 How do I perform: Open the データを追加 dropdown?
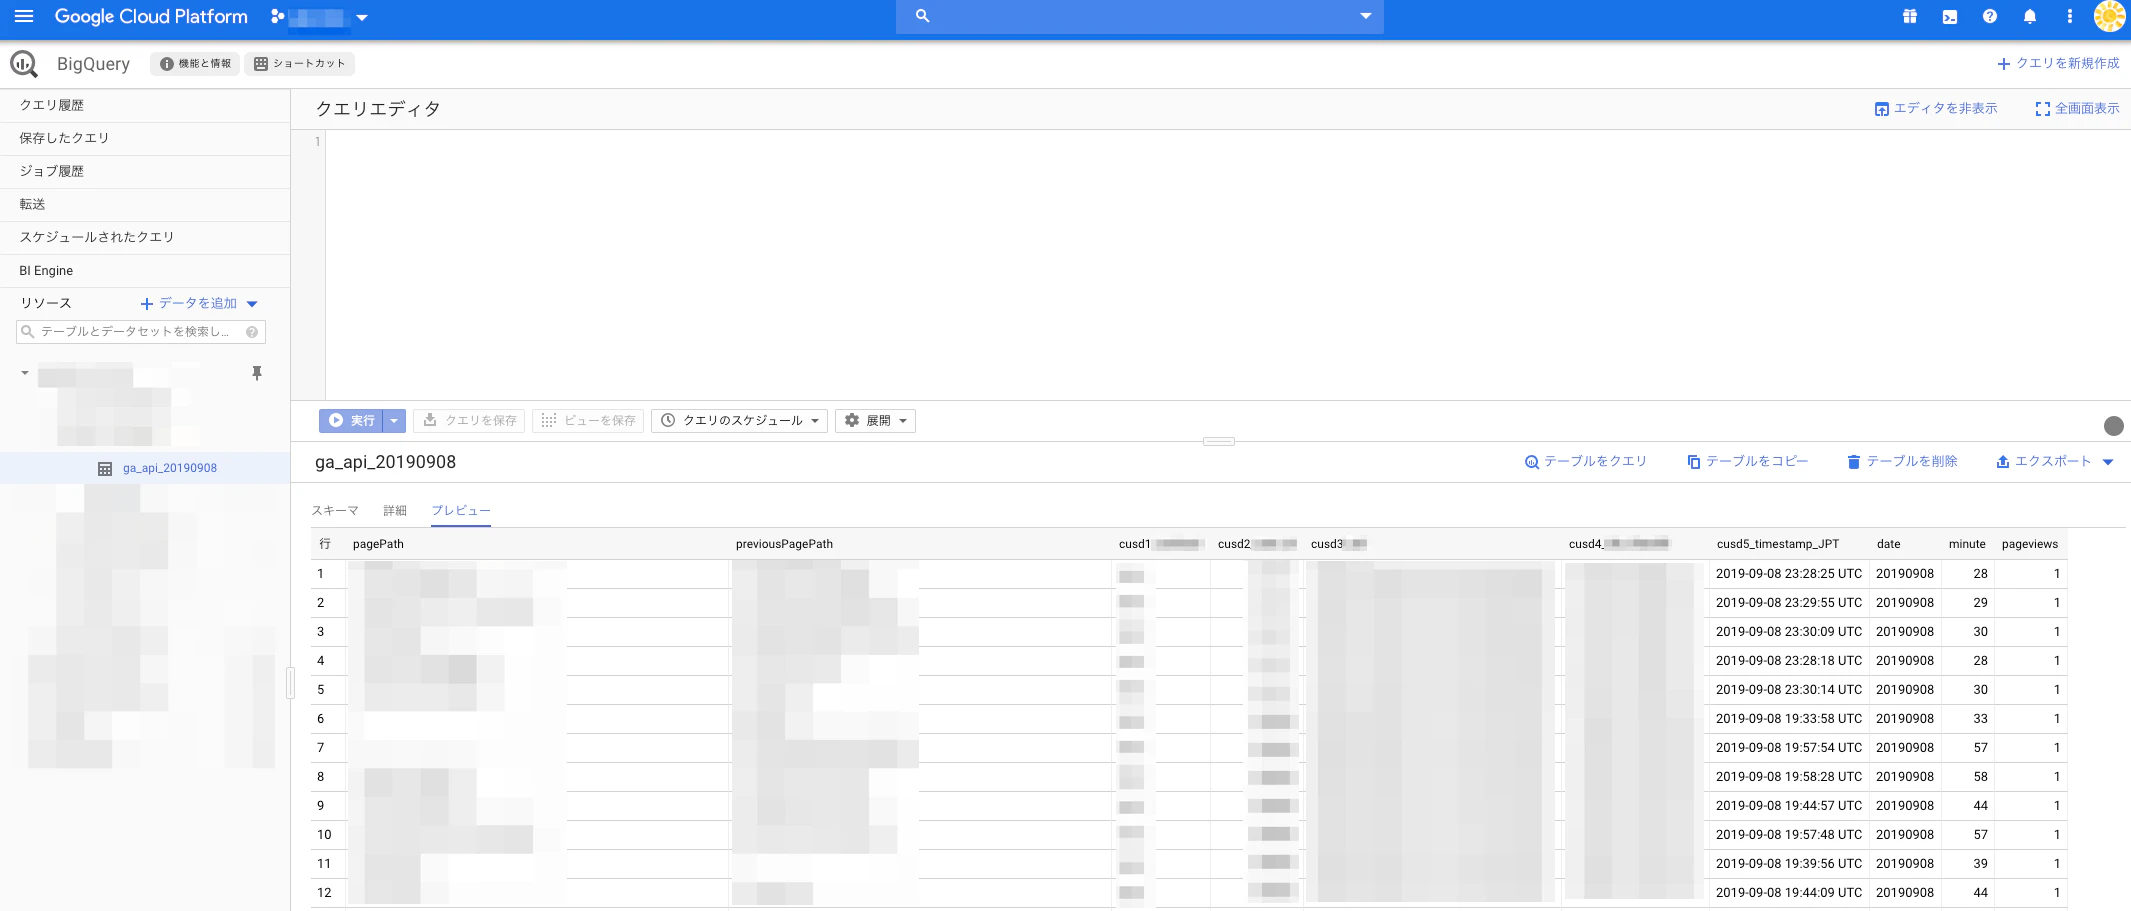click(199, 303)
